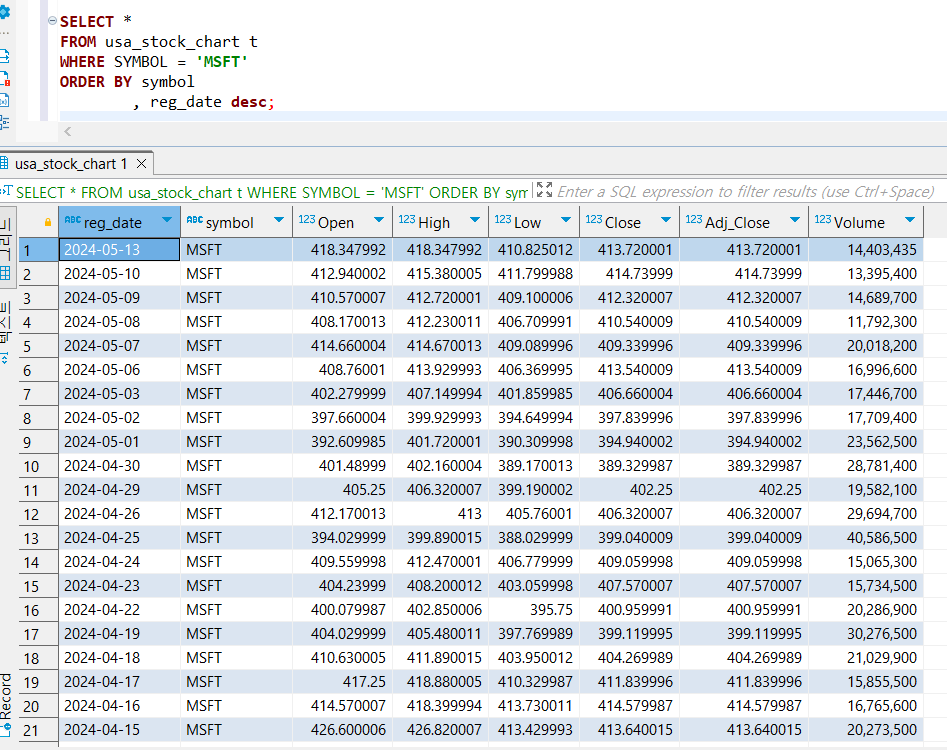
Task: Open SQL editor settings gear icon
Action: pyautogui.click(x=4, y=12)
